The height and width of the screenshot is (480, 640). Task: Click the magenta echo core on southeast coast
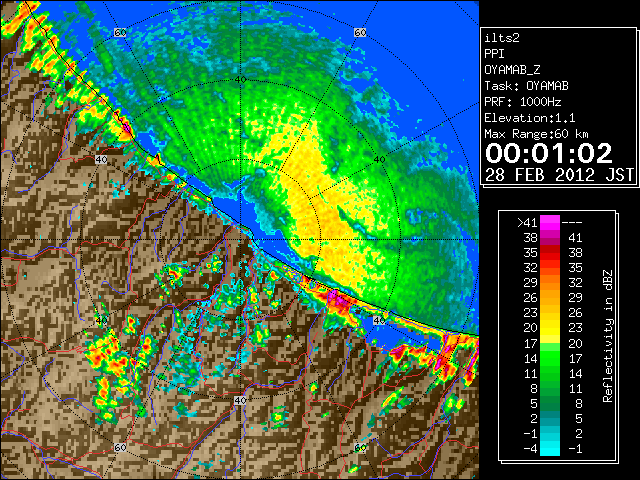pos(339,300)
